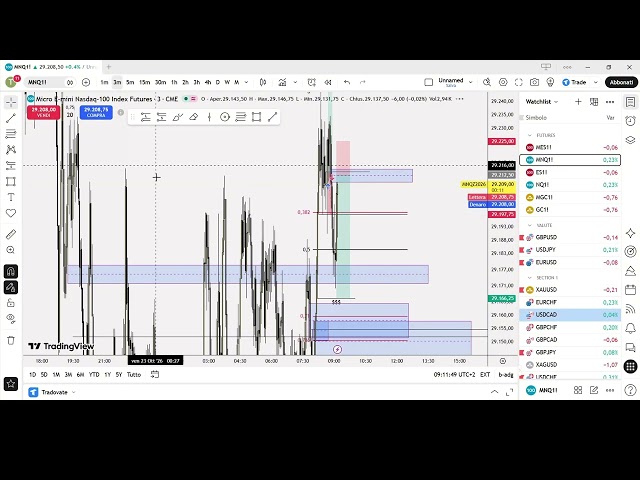Click the blue COMPRA buy button
This screenshot has width=640, height=480.
click(x=96, y=112)
